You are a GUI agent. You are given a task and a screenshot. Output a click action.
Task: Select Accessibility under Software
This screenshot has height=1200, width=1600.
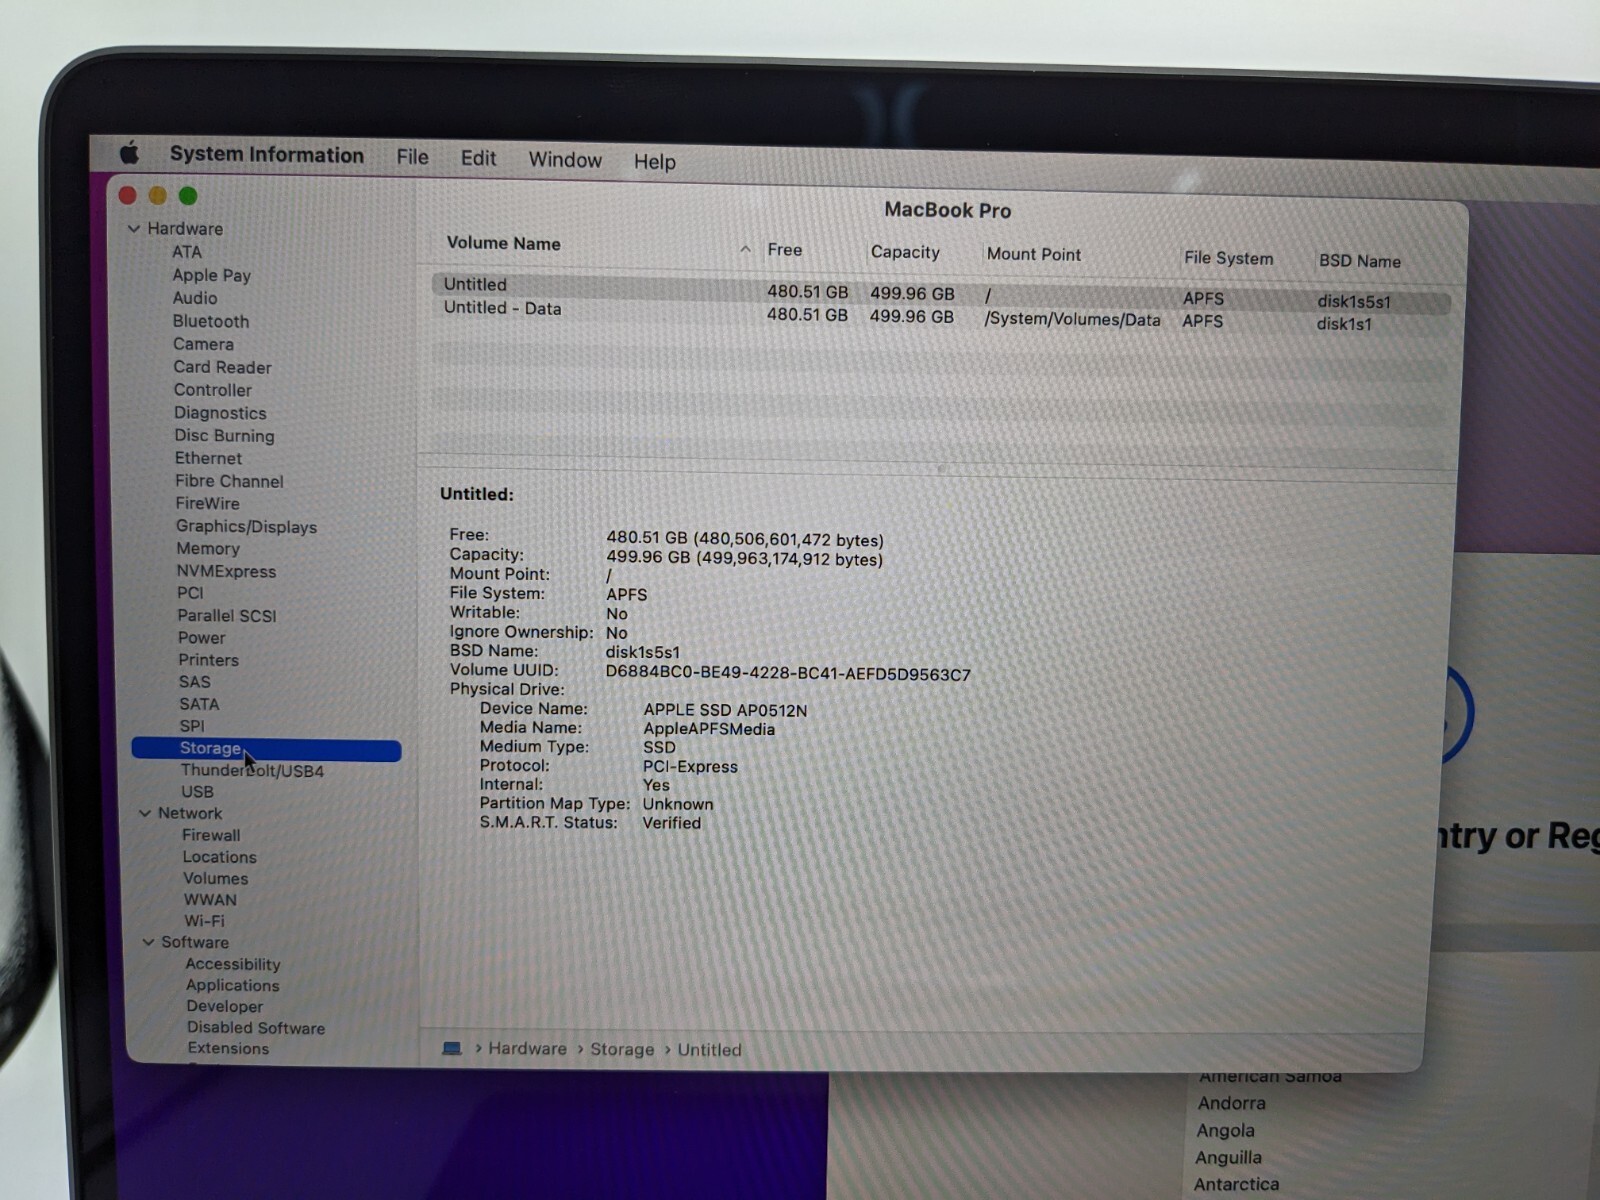click(233, 964)
